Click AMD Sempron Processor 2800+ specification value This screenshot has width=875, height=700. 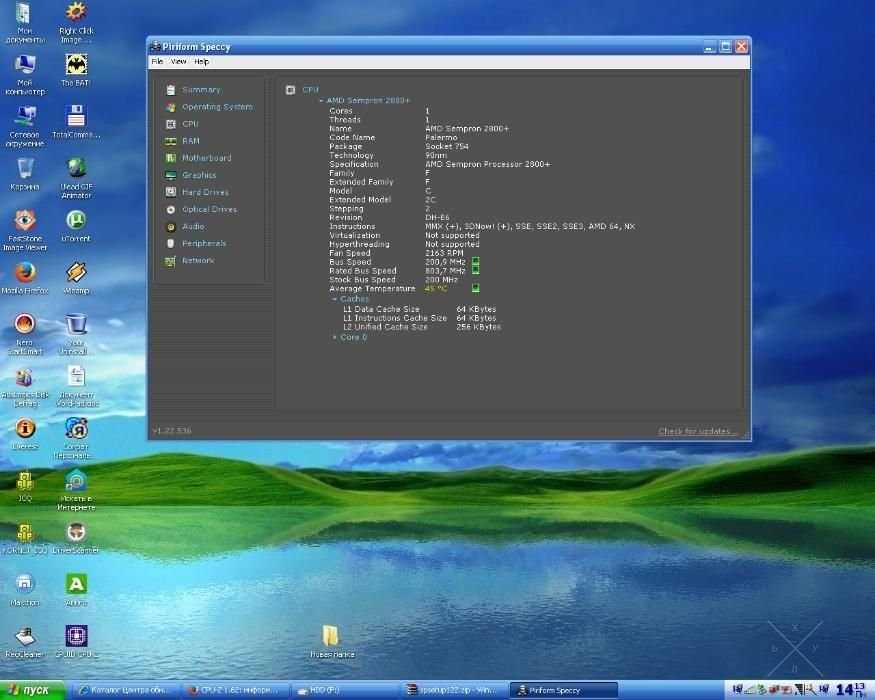[x=488, y=164]
